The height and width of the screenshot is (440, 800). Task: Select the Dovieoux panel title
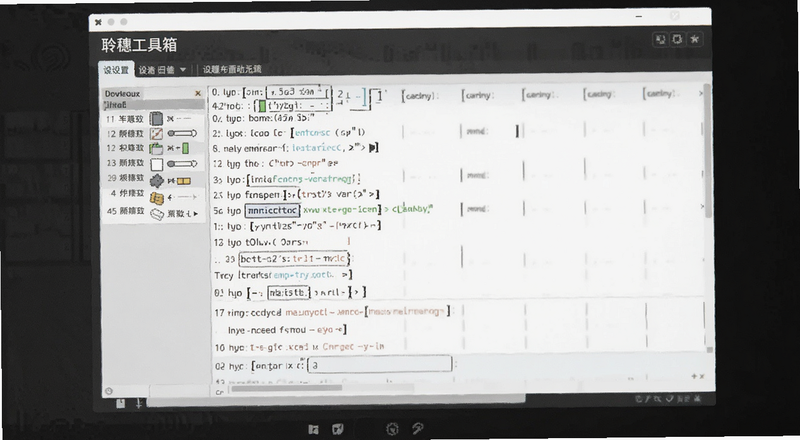tap(122, 94)
